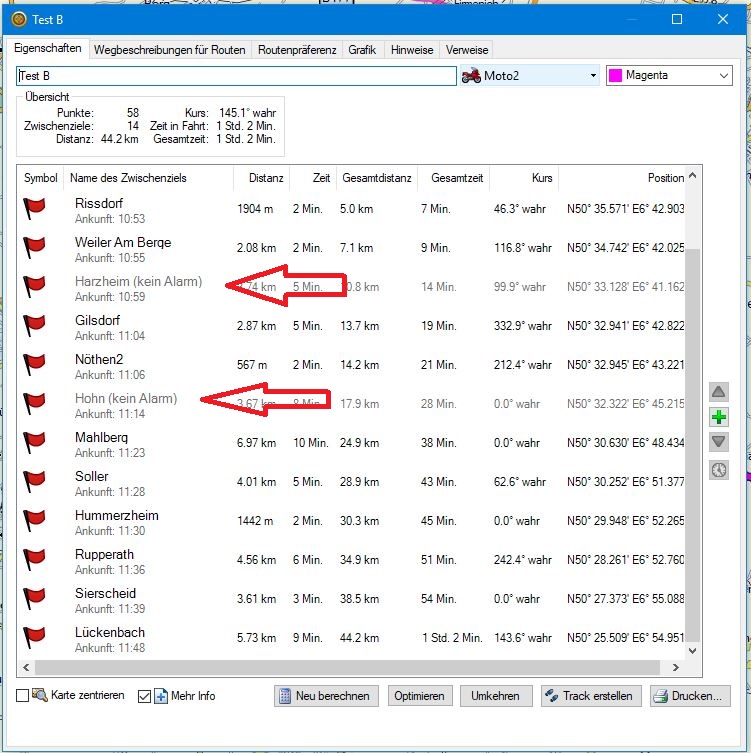Click the red flag icon for Rissdorf

(x=35, y=210)
